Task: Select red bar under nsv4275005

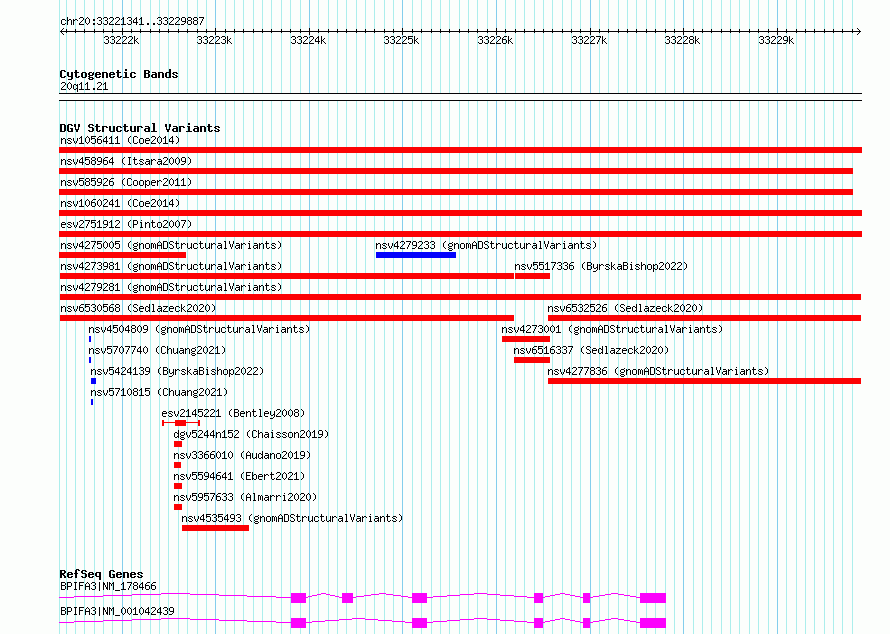Action: pos(123,255)
